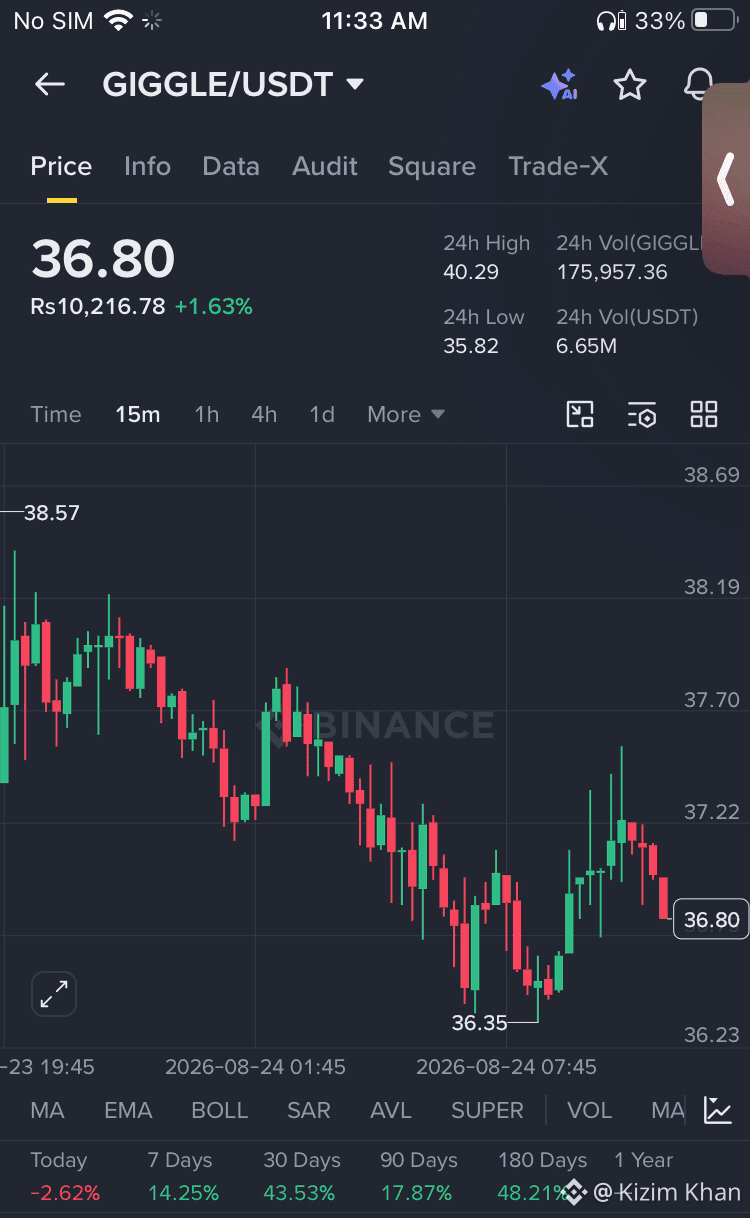Screen dimensions: 750x1218
Task: Expand the GIGGLE/USDT pair selector
Action: [x=233, y=85]
